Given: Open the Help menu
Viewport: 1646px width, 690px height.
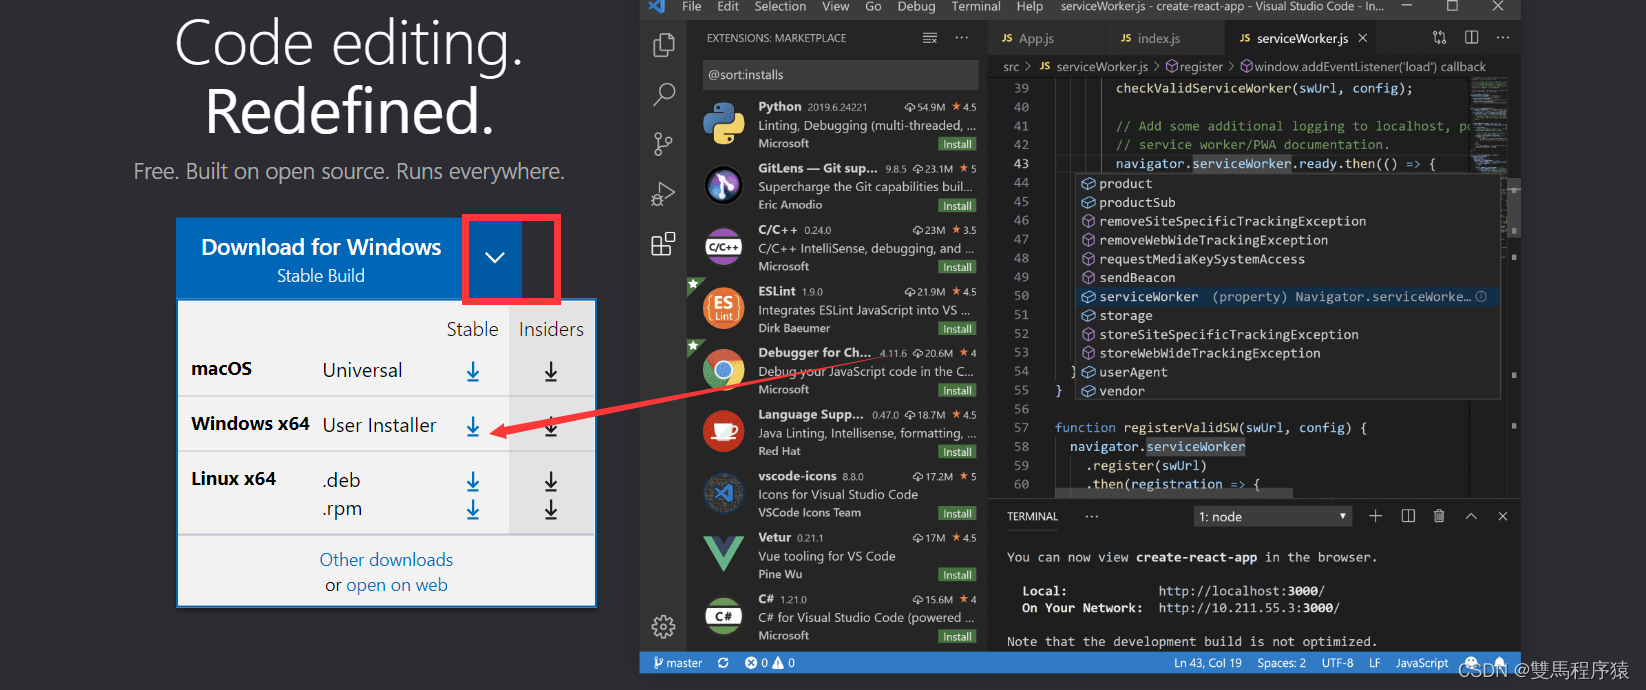Looking at the screenshot, I should pyautogui.click(x=1030, y=6).
